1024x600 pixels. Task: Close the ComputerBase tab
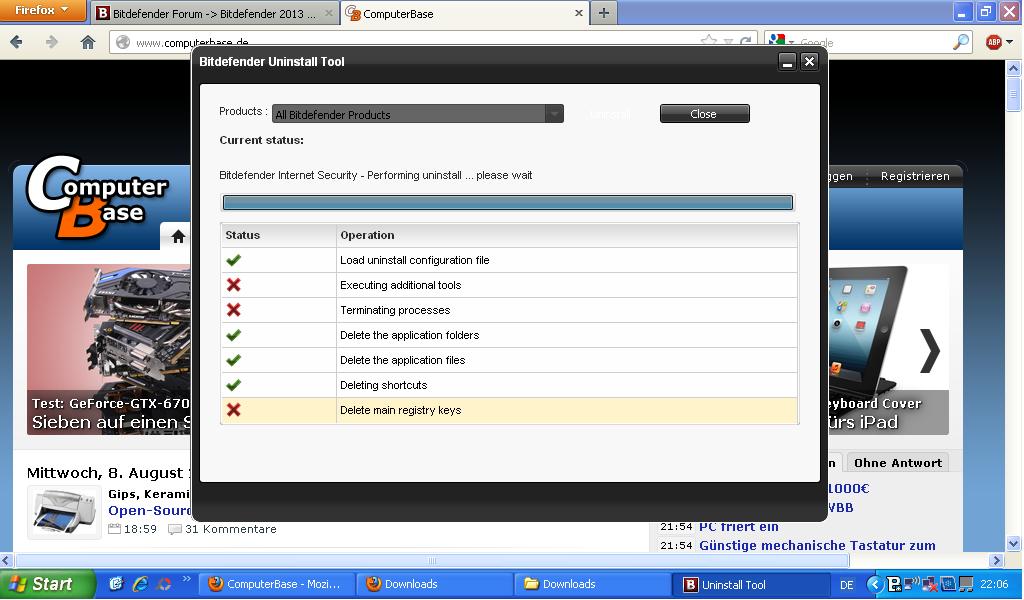click(x=579, y=13)
